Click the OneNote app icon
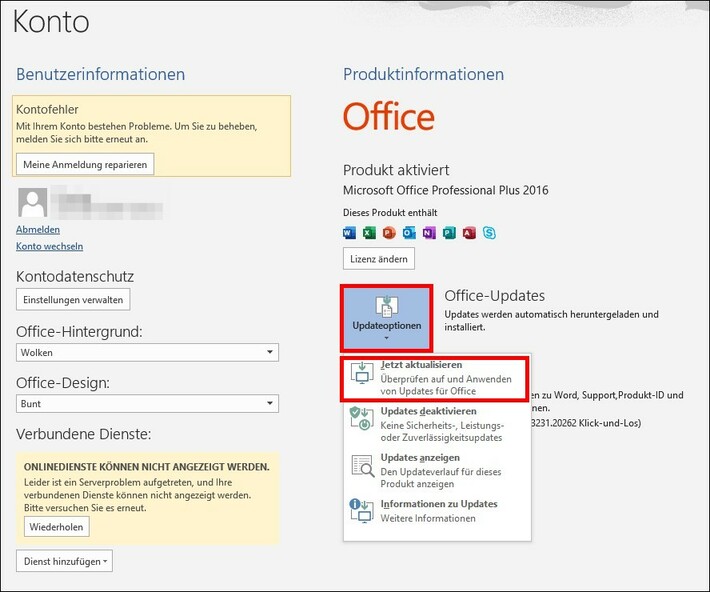The width and height of the screenshot is (710, 592). (x=429, y=232)
